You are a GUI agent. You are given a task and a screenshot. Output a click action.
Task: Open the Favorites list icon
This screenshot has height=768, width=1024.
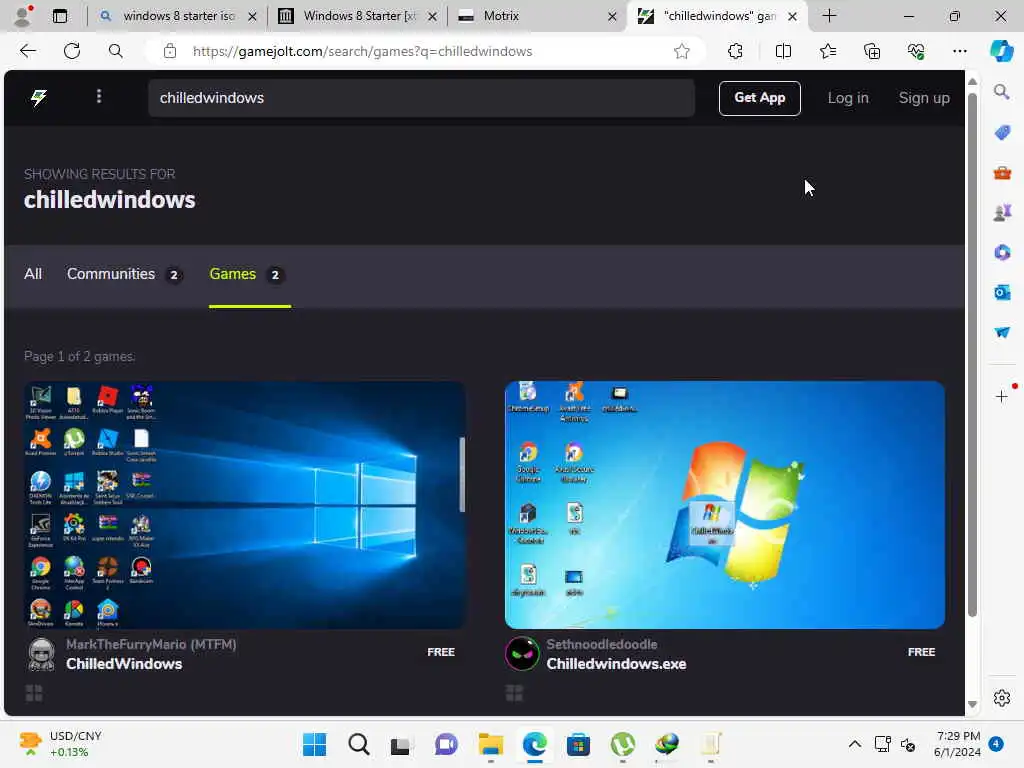click(827, 51)
